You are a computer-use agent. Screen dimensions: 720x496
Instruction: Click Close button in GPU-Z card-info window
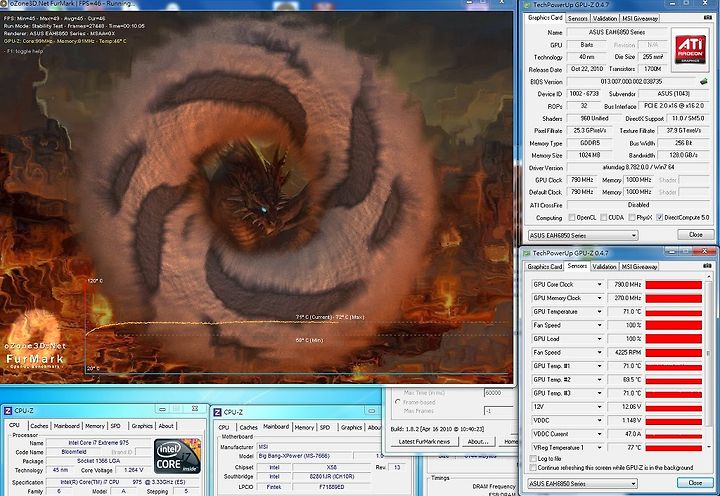696,235
